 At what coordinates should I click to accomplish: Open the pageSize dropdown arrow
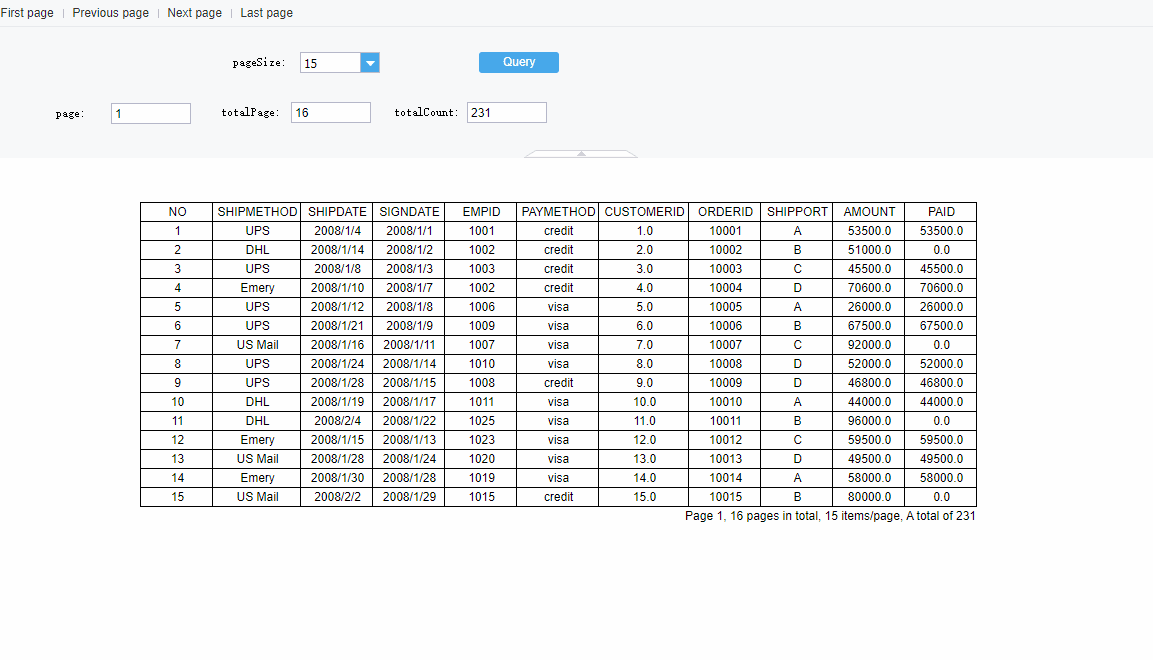pyautogui.click(x=370, y=62)
